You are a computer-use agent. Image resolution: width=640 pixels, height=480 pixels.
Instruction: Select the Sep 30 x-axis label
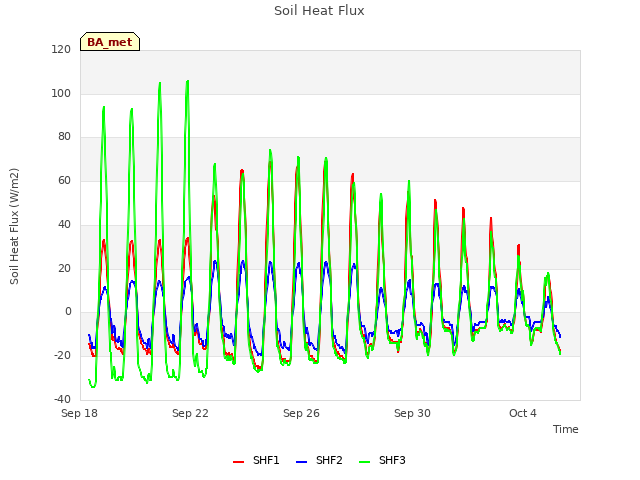[x=412, y=413]
